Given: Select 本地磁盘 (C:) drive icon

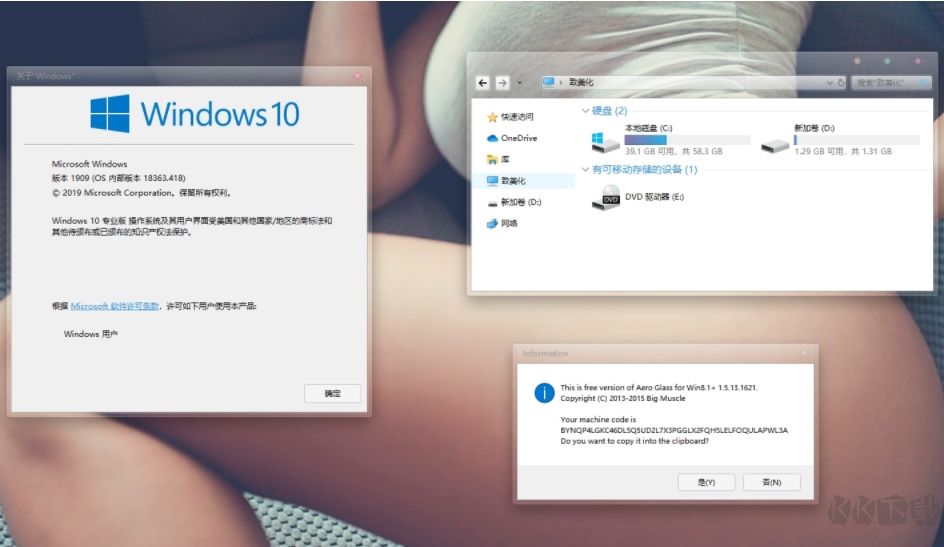Looking at the screenshot, I should click(605, 142).
